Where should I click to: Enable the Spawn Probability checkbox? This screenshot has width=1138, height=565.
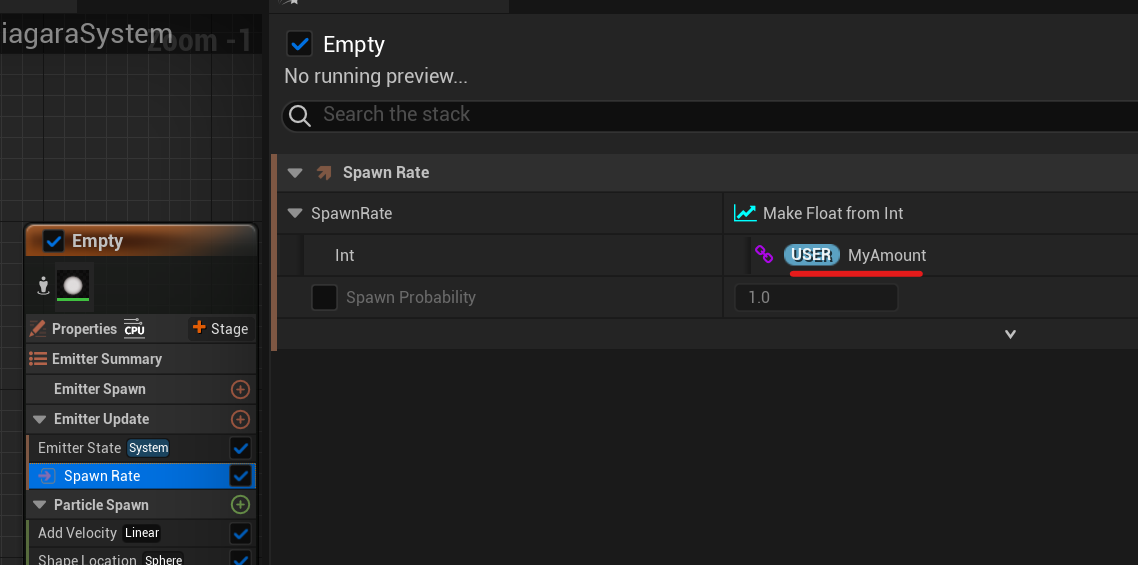point(324,297)
